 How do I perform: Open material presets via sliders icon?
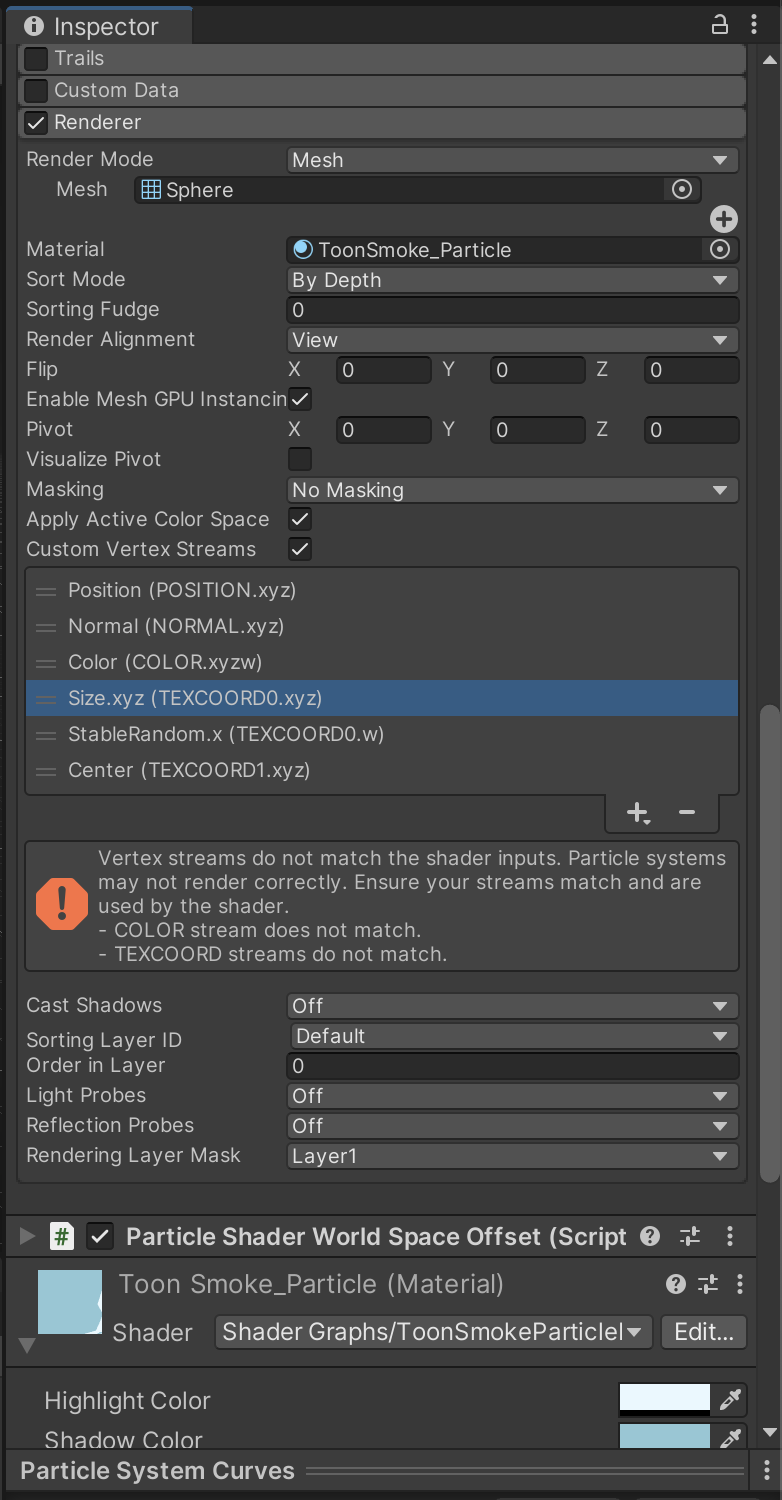(x=710, y=1284)
